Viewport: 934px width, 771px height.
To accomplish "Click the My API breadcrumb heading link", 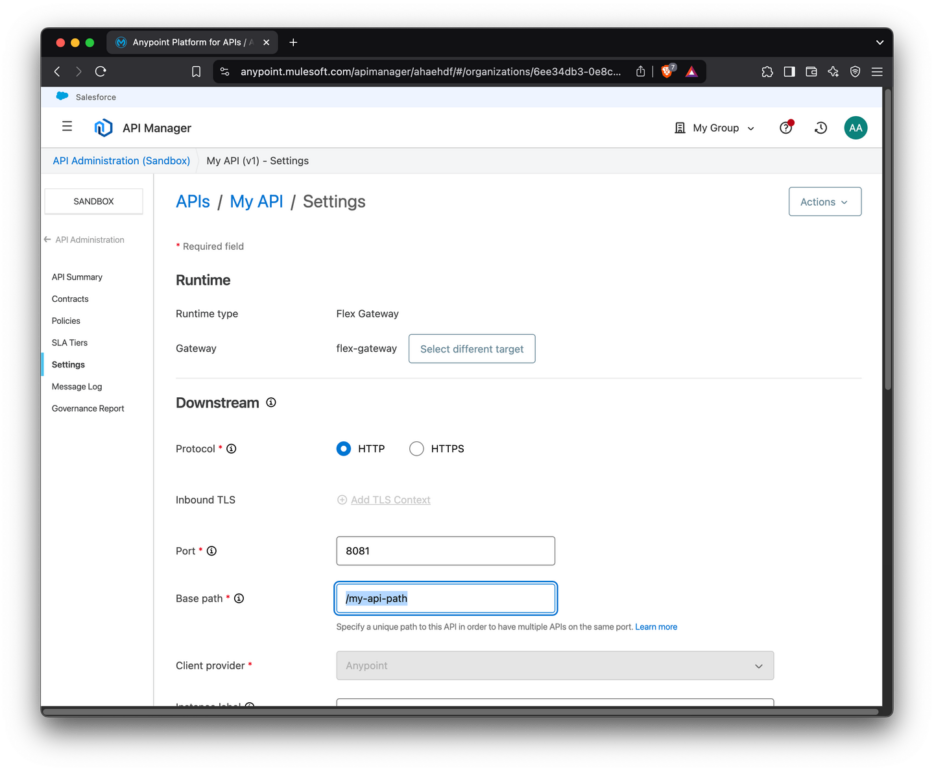I will coord(257,201).
